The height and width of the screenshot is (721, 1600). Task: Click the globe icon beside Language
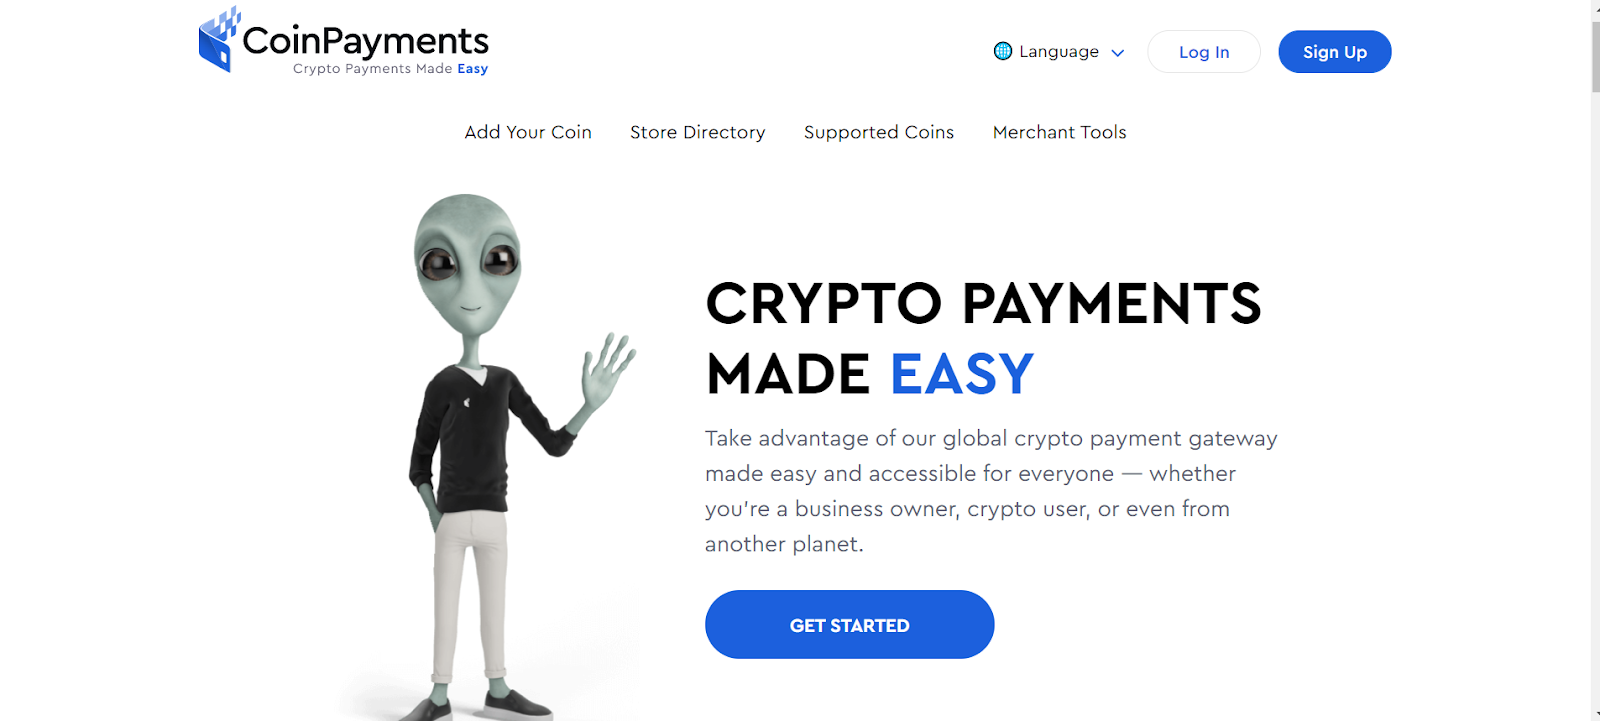tap(1003, 51)
